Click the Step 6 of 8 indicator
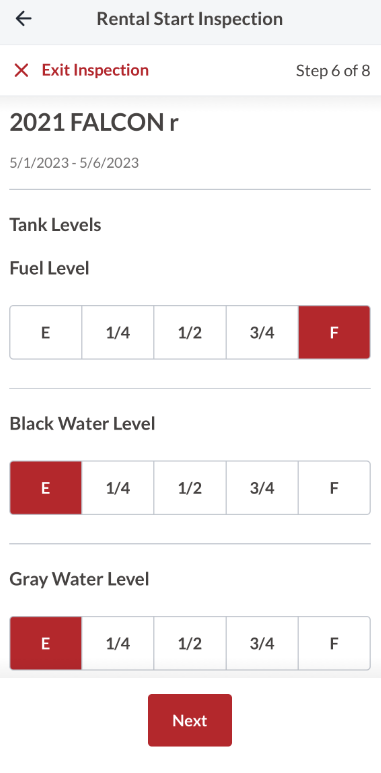381x773 pixels. point(333,70)
